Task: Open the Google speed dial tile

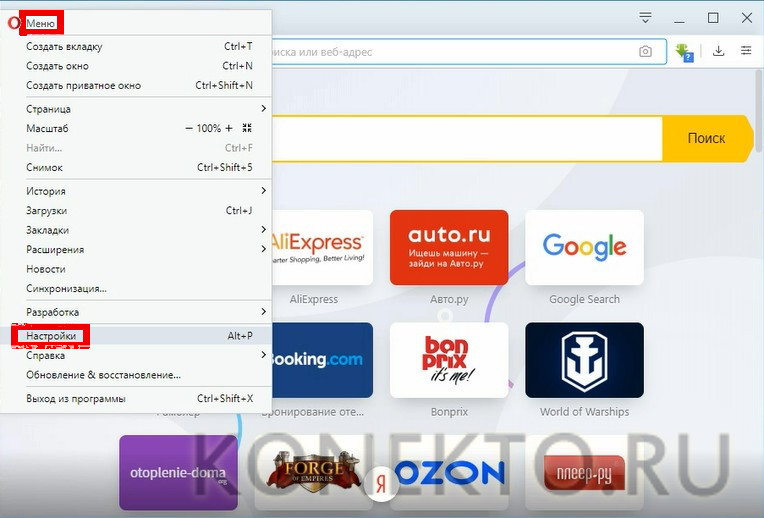Action: tap(584, 248)
